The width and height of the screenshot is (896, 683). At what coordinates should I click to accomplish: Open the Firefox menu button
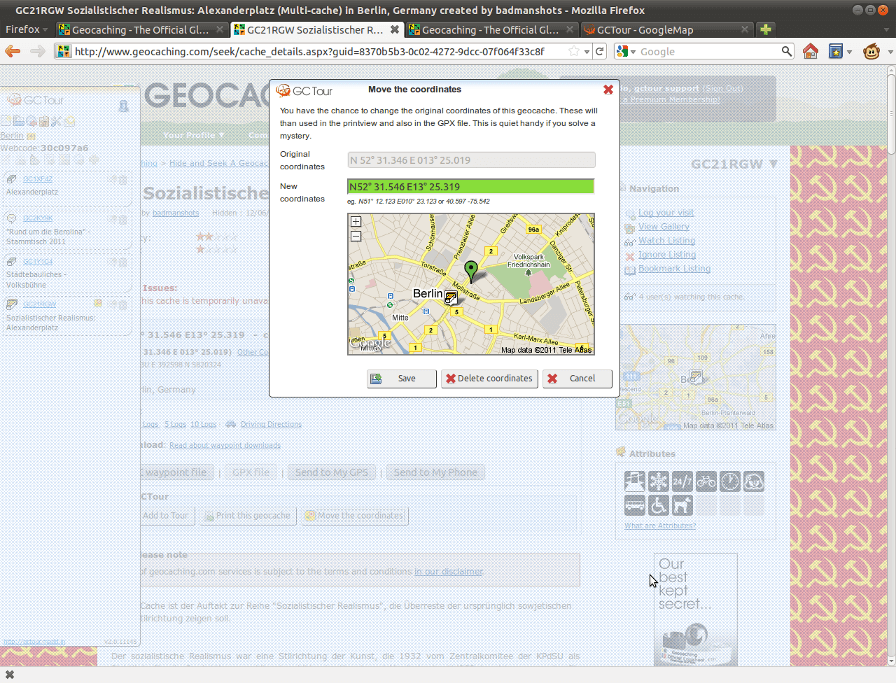(26, 29)
